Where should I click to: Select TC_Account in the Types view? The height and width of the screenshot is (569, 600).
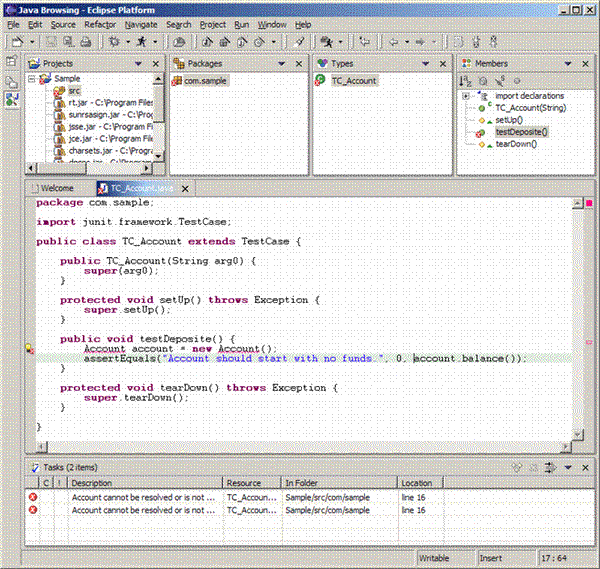(x=354, y=80)
